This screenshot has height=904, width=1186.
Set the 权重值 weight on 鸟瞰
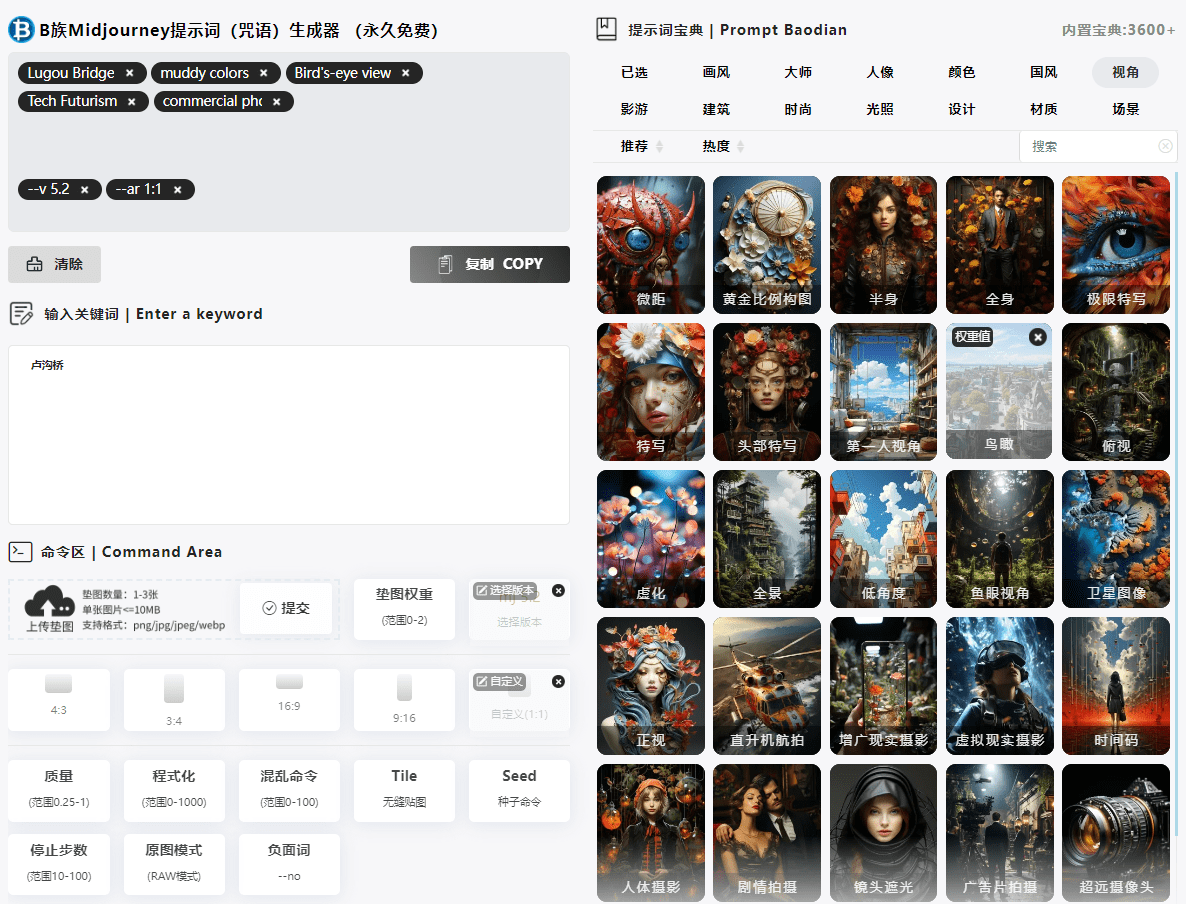click(x=973, y=337)
